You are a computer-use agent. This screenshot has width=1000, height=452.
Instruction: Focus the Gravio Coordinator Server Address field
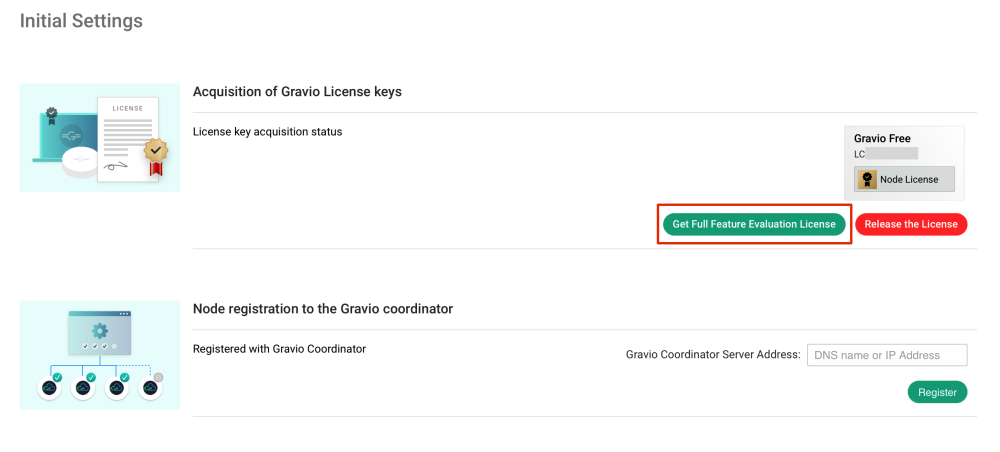(887, 355)
